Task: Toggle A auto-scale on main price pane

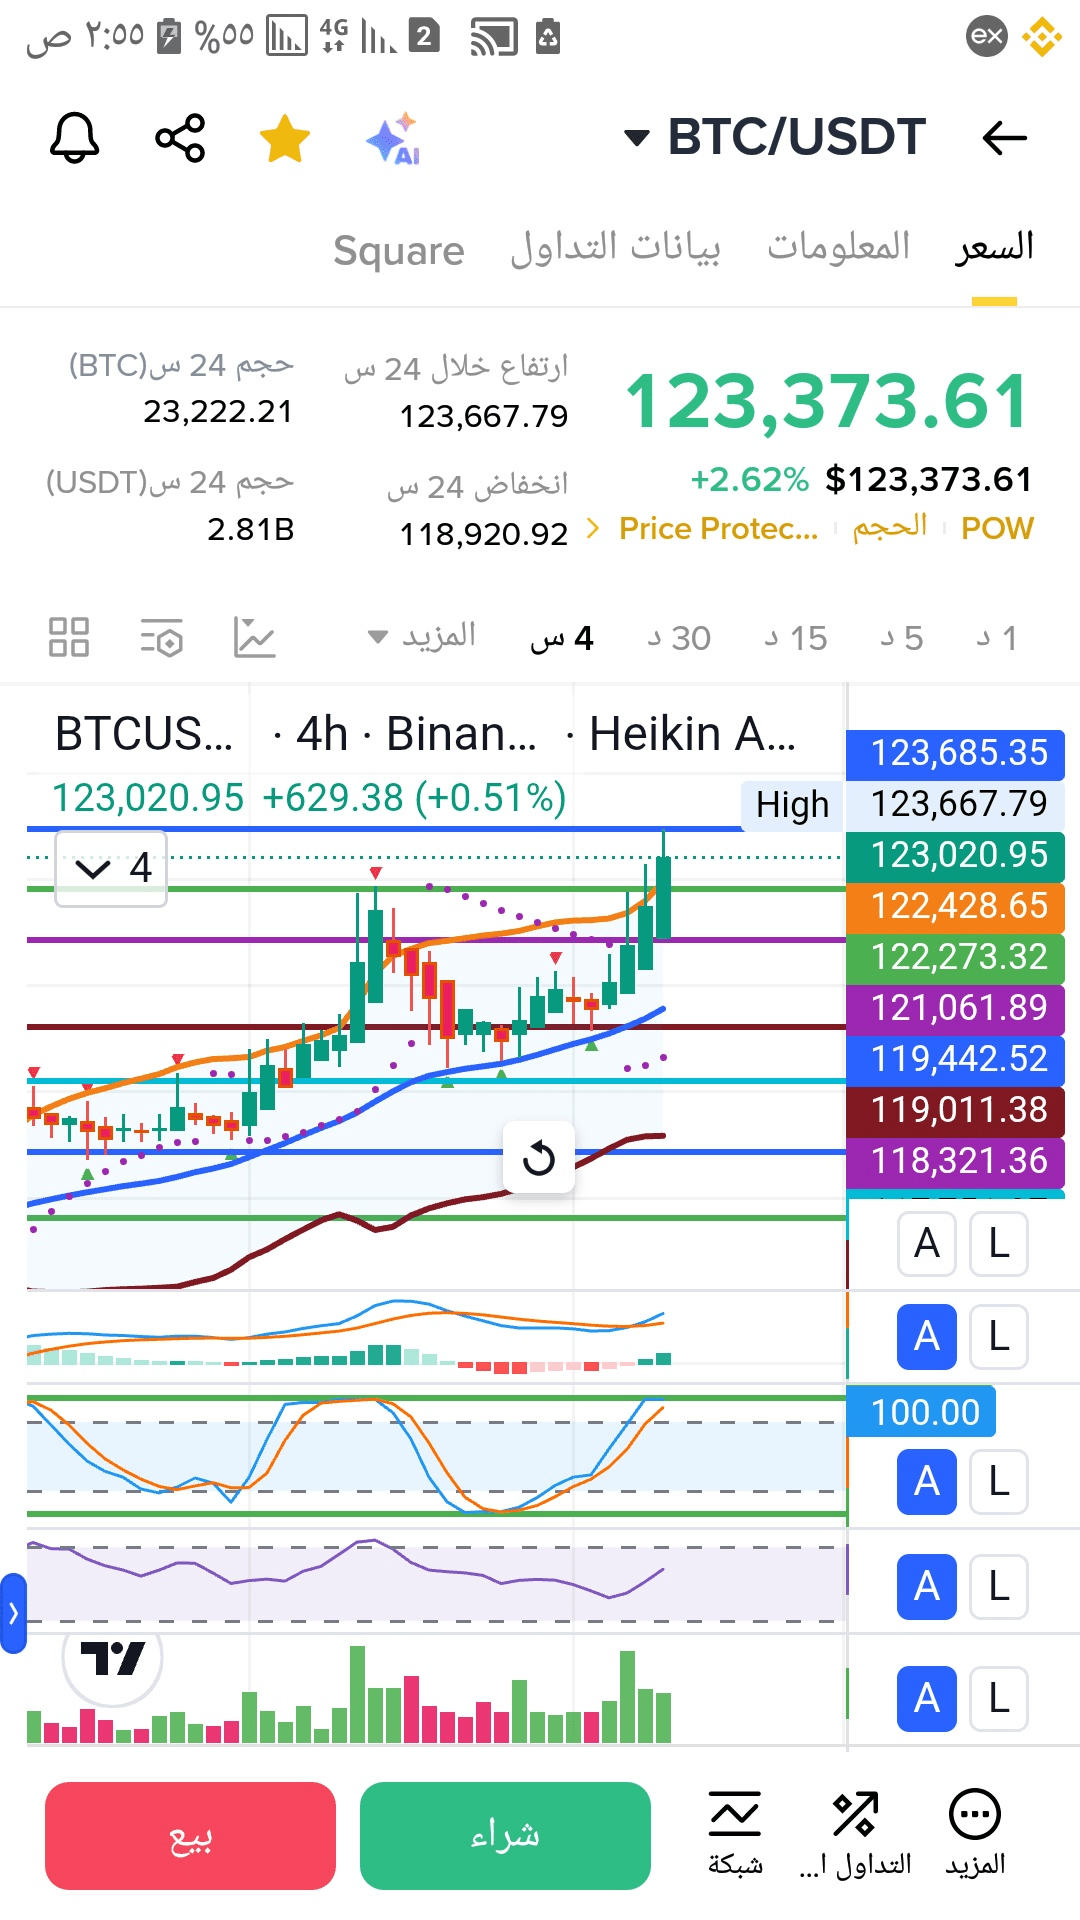Action: pos(927,1244)
